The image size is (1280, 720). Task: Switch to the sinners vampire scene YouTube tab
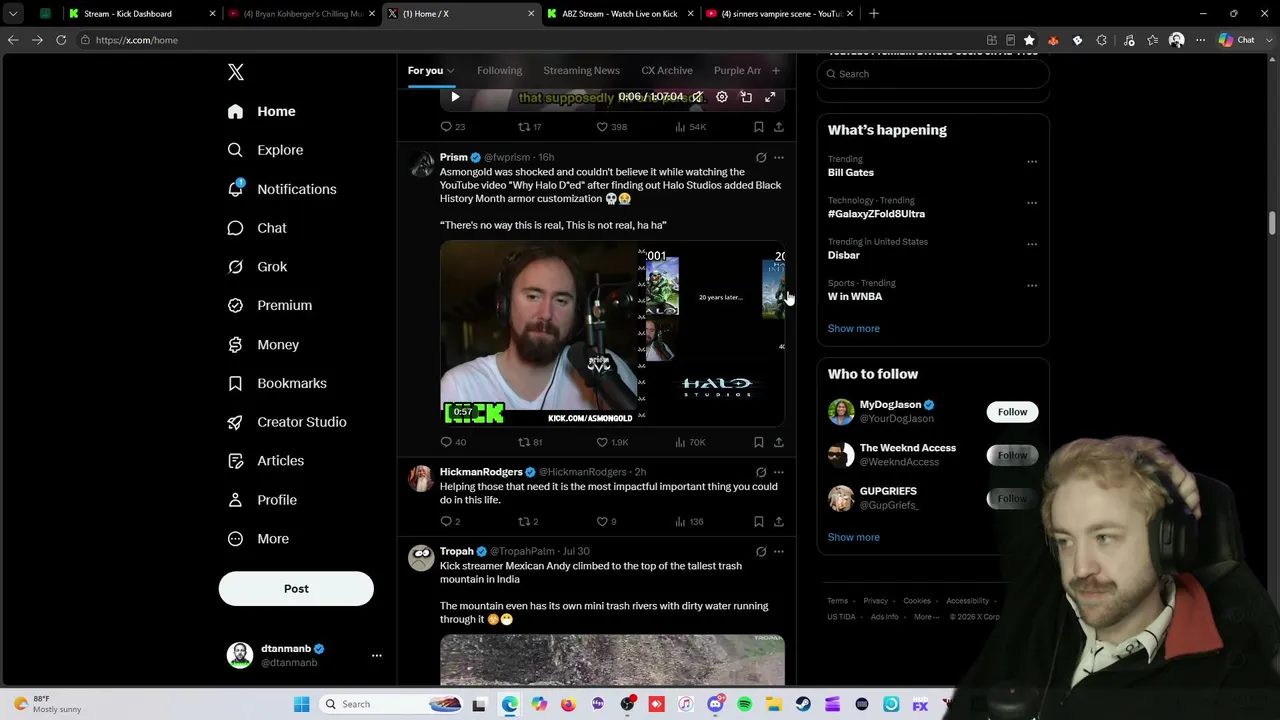[778, 14]
